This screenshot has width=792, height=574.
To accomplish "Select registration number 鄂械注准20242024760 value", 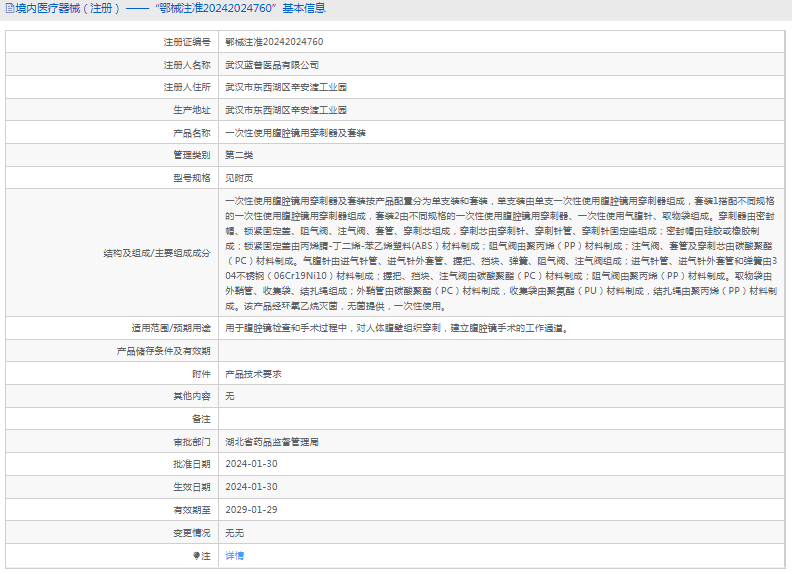I will pyautogui.click(x=274, y=42).
